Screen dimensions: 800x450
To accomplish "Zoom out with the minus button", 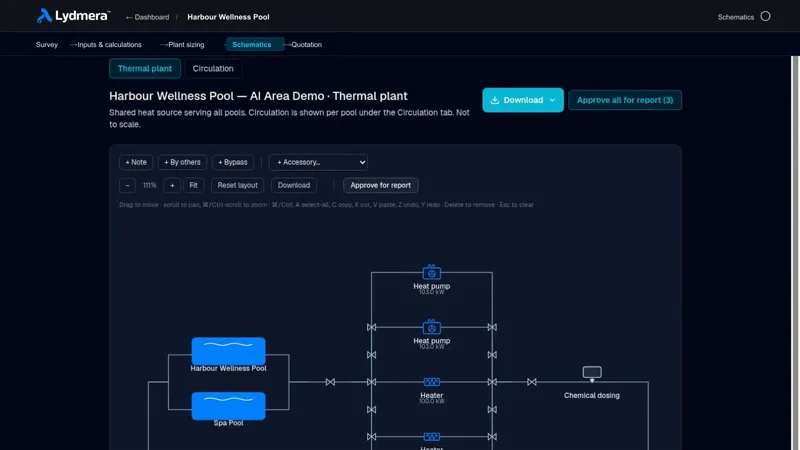I will click(128, 185).
